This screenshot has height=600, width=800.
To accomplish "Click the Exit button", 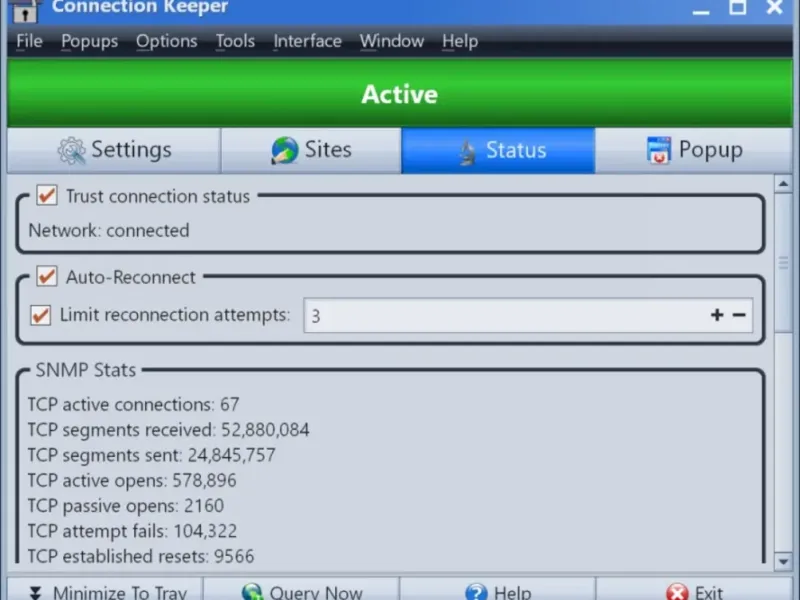I will pos(694,590).
